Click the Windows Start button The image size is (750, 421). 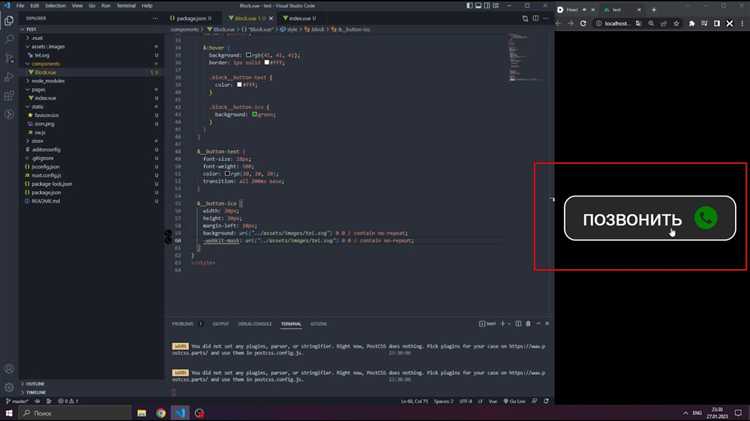pos(8,412)
